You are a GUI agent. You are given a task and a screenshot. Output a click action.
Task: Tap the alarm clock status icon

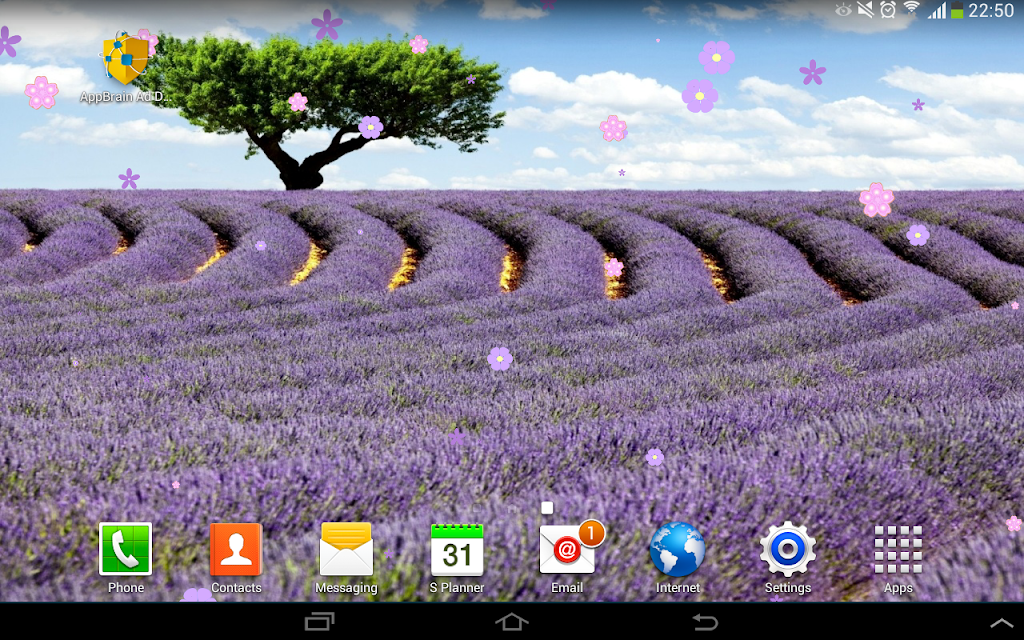(888, 10)
